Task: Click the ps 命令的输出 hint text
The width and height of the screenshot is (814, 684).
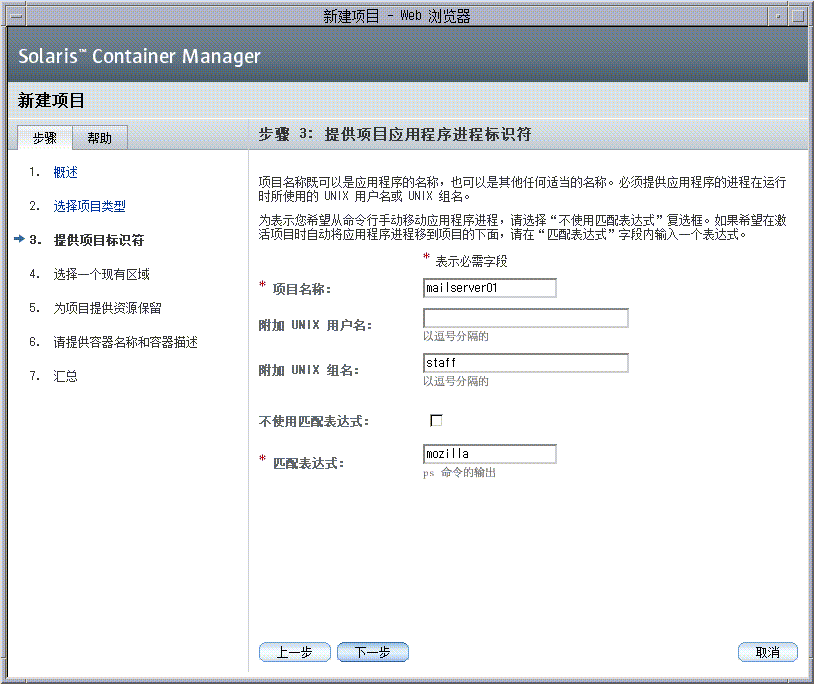Action: [x=459, y=473]
